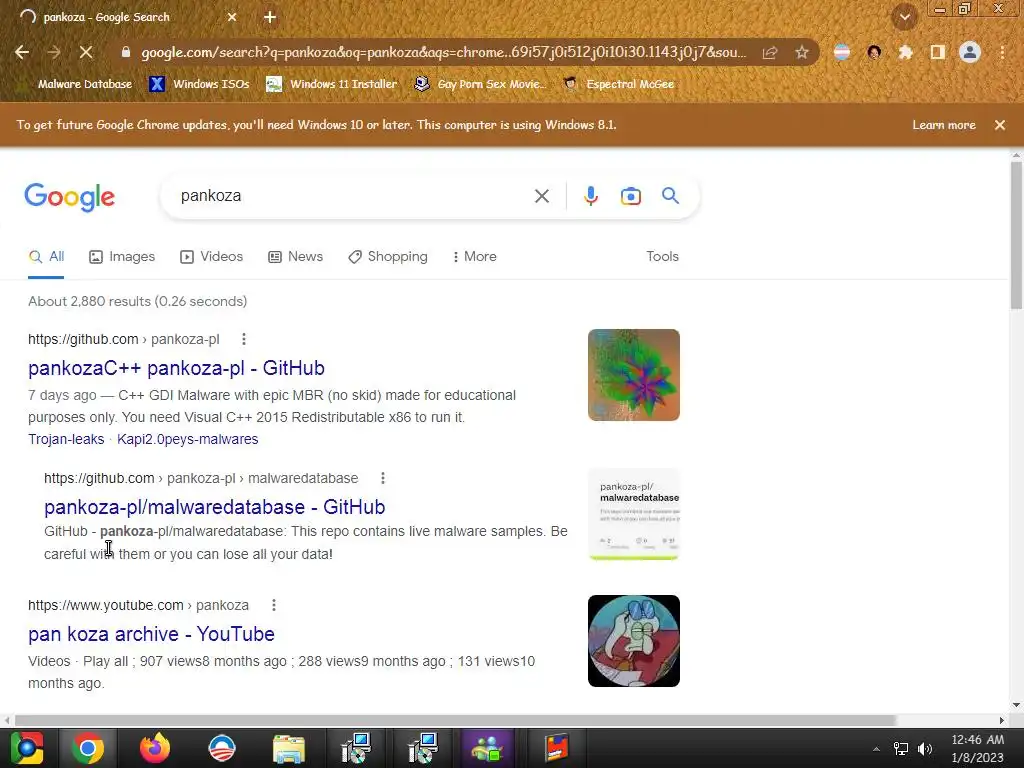Viewport: 1024px width, 768px height.
Task: Click the horizontal page scrollbar
Action: 455,720
